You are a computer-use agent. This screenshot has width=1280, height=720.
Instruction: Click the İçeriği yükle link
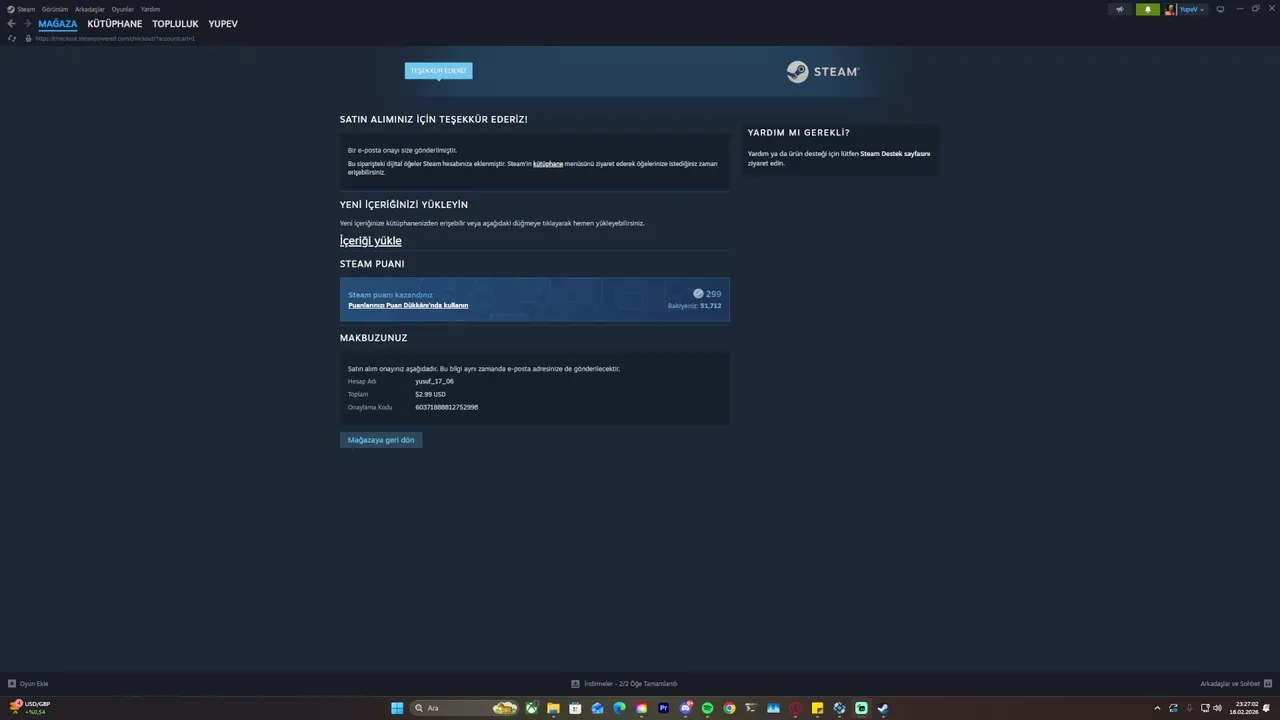pos(371,241)
